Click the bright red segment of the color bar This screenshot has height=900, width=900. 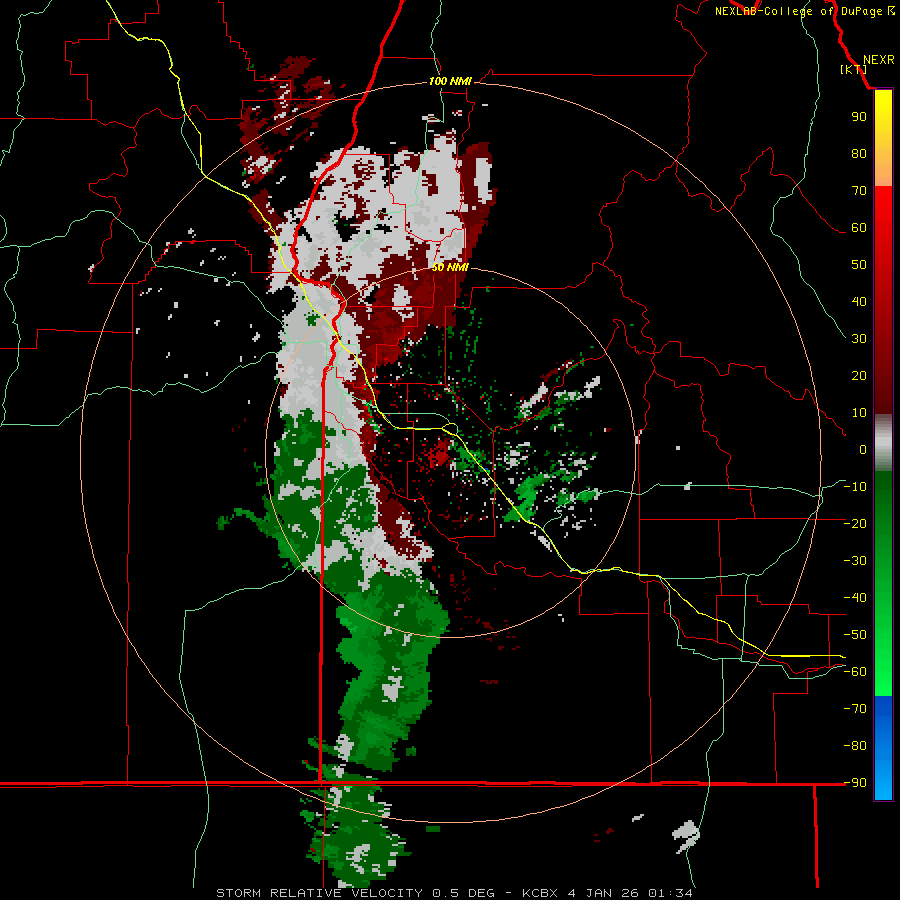(x=883, y=207)
